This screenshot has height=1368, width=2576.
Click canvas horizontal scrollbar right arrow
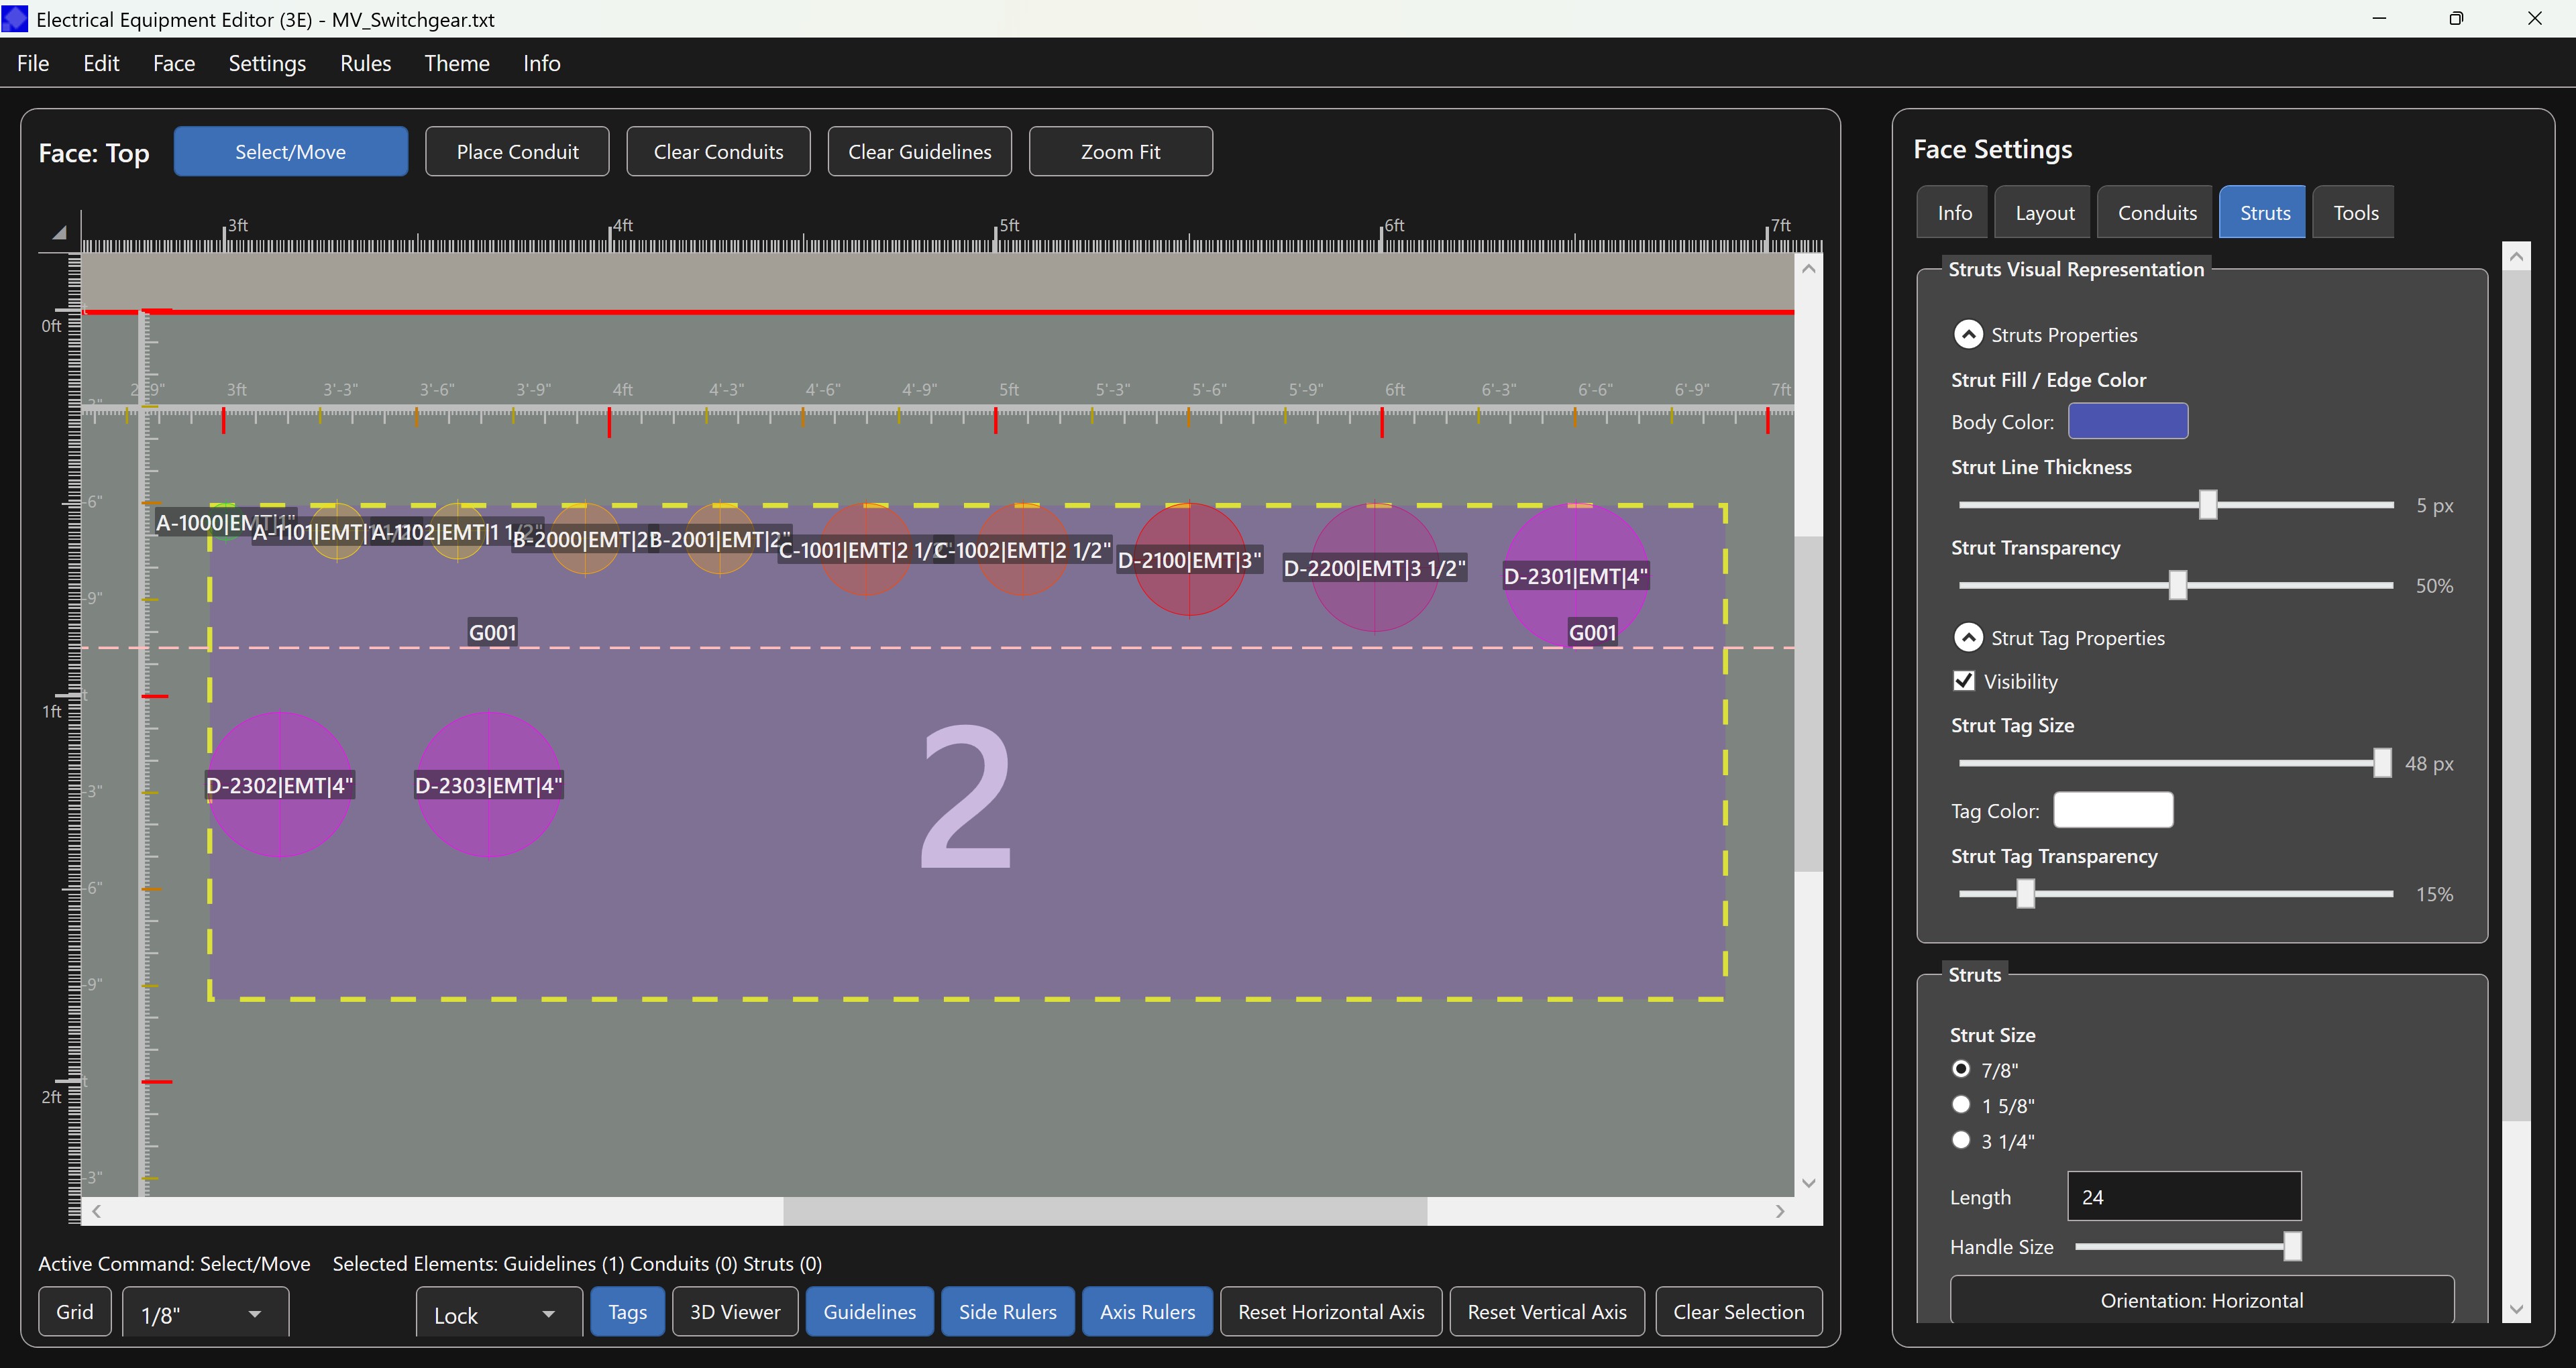1780,1211
